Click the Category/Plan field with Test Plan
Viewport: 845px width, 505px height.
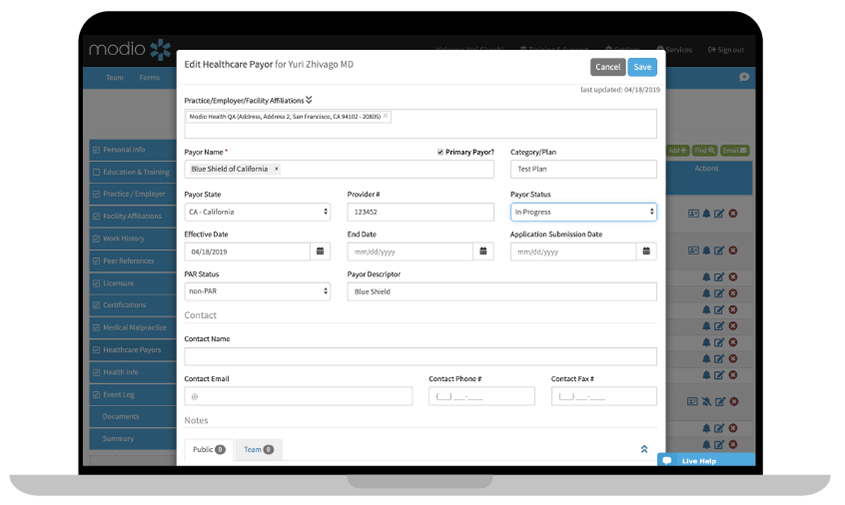(583, 169)
